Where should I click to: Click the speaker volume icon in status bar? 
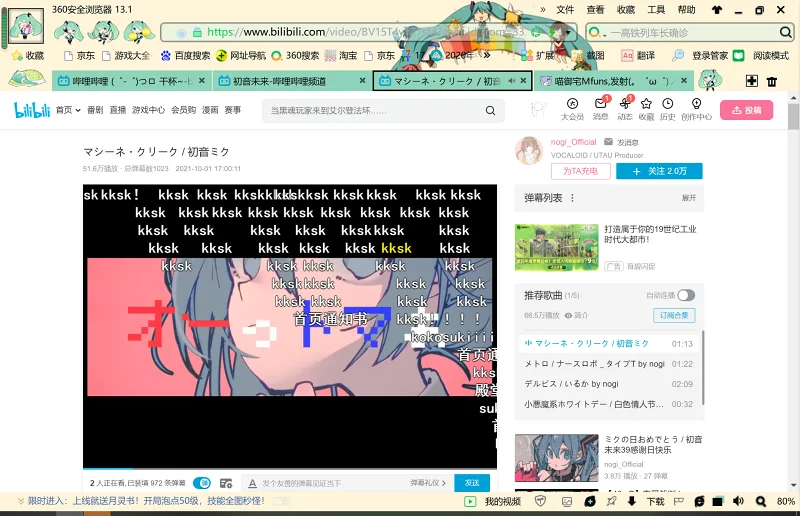coord(738,502)
